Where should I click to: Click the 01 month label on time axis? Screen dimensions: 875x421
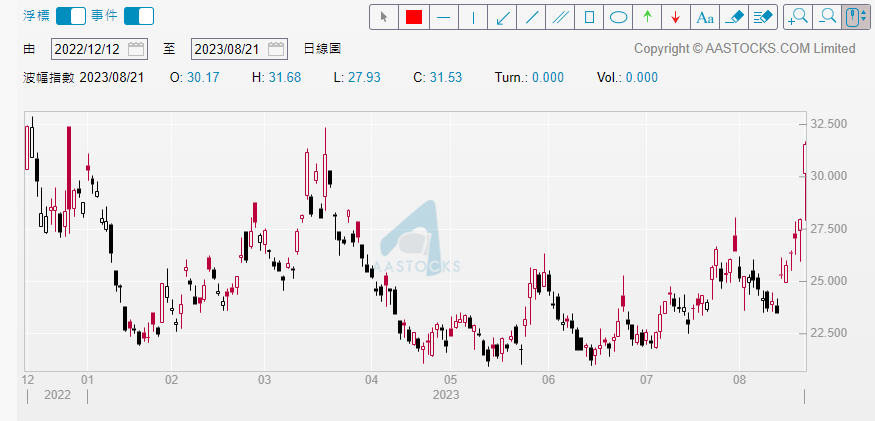pos(87,380)
